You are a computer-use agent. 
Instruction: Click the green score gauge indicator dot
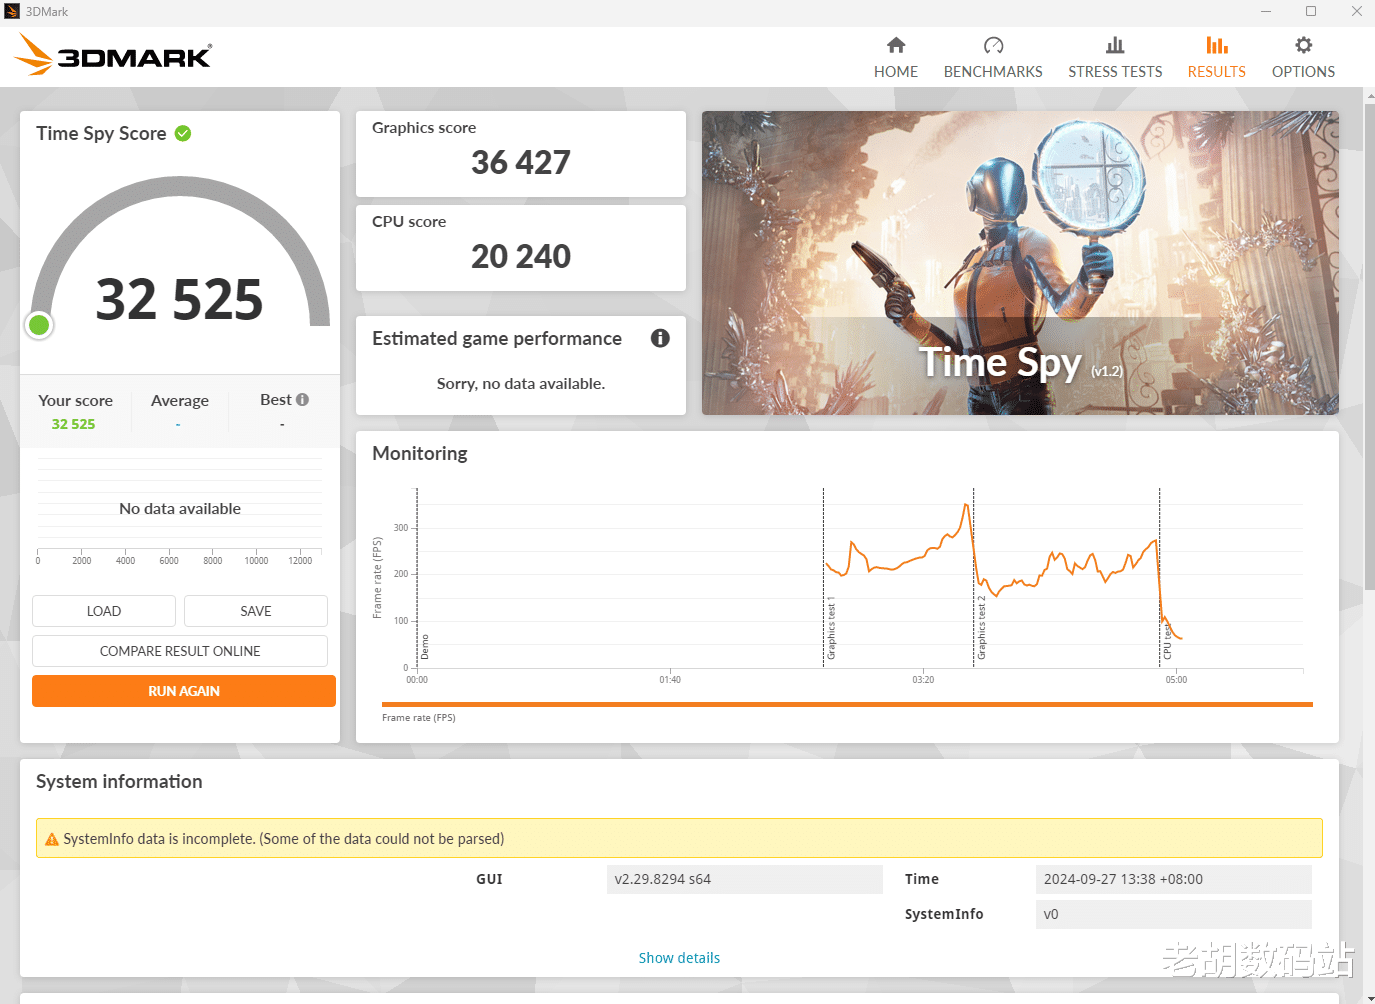click(x=39, y=325)
